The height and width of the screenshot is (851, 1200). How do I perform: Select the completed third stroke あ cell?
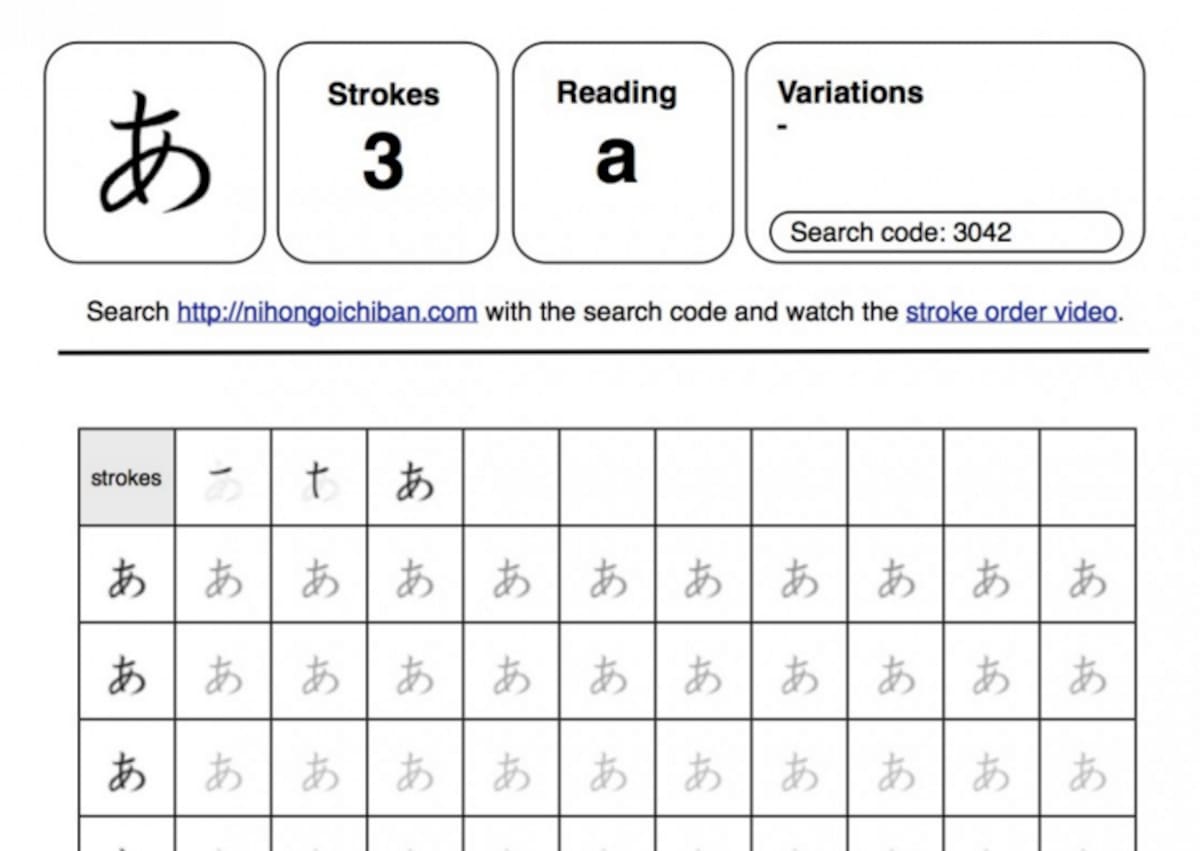click(x=415, y=478)
